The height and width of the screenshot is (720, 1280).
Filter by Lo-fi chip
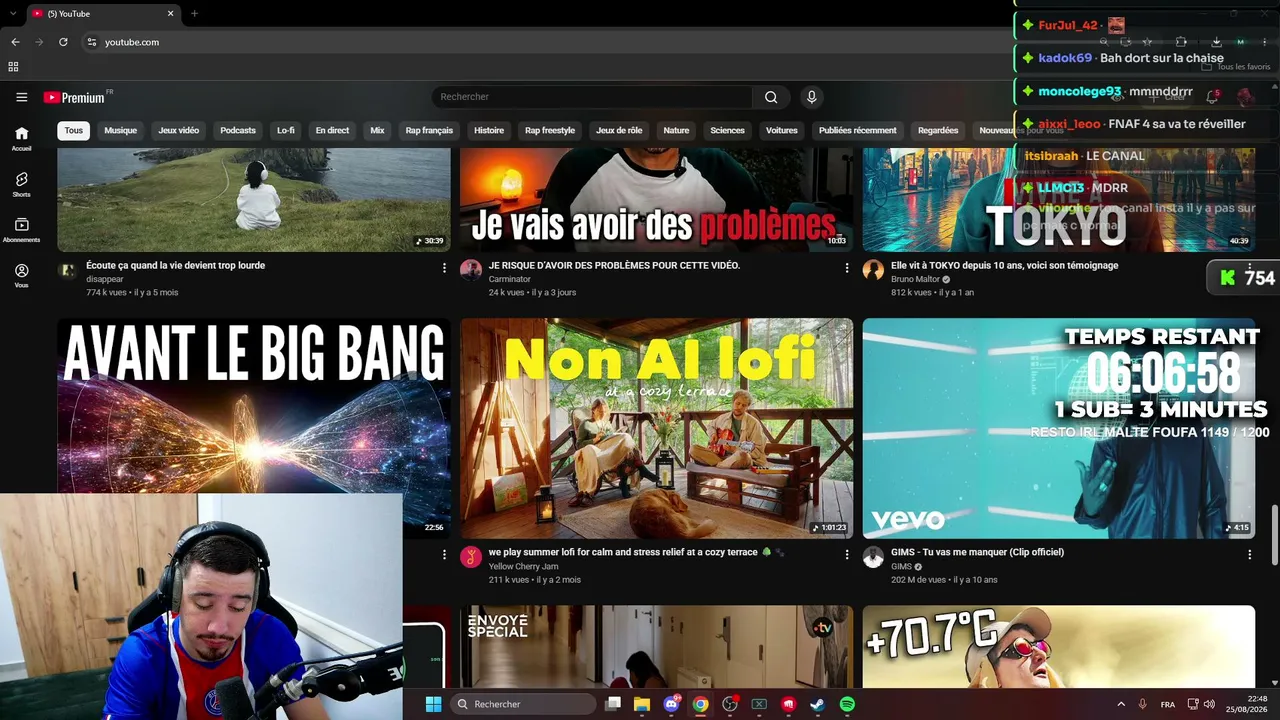point(286,130)
